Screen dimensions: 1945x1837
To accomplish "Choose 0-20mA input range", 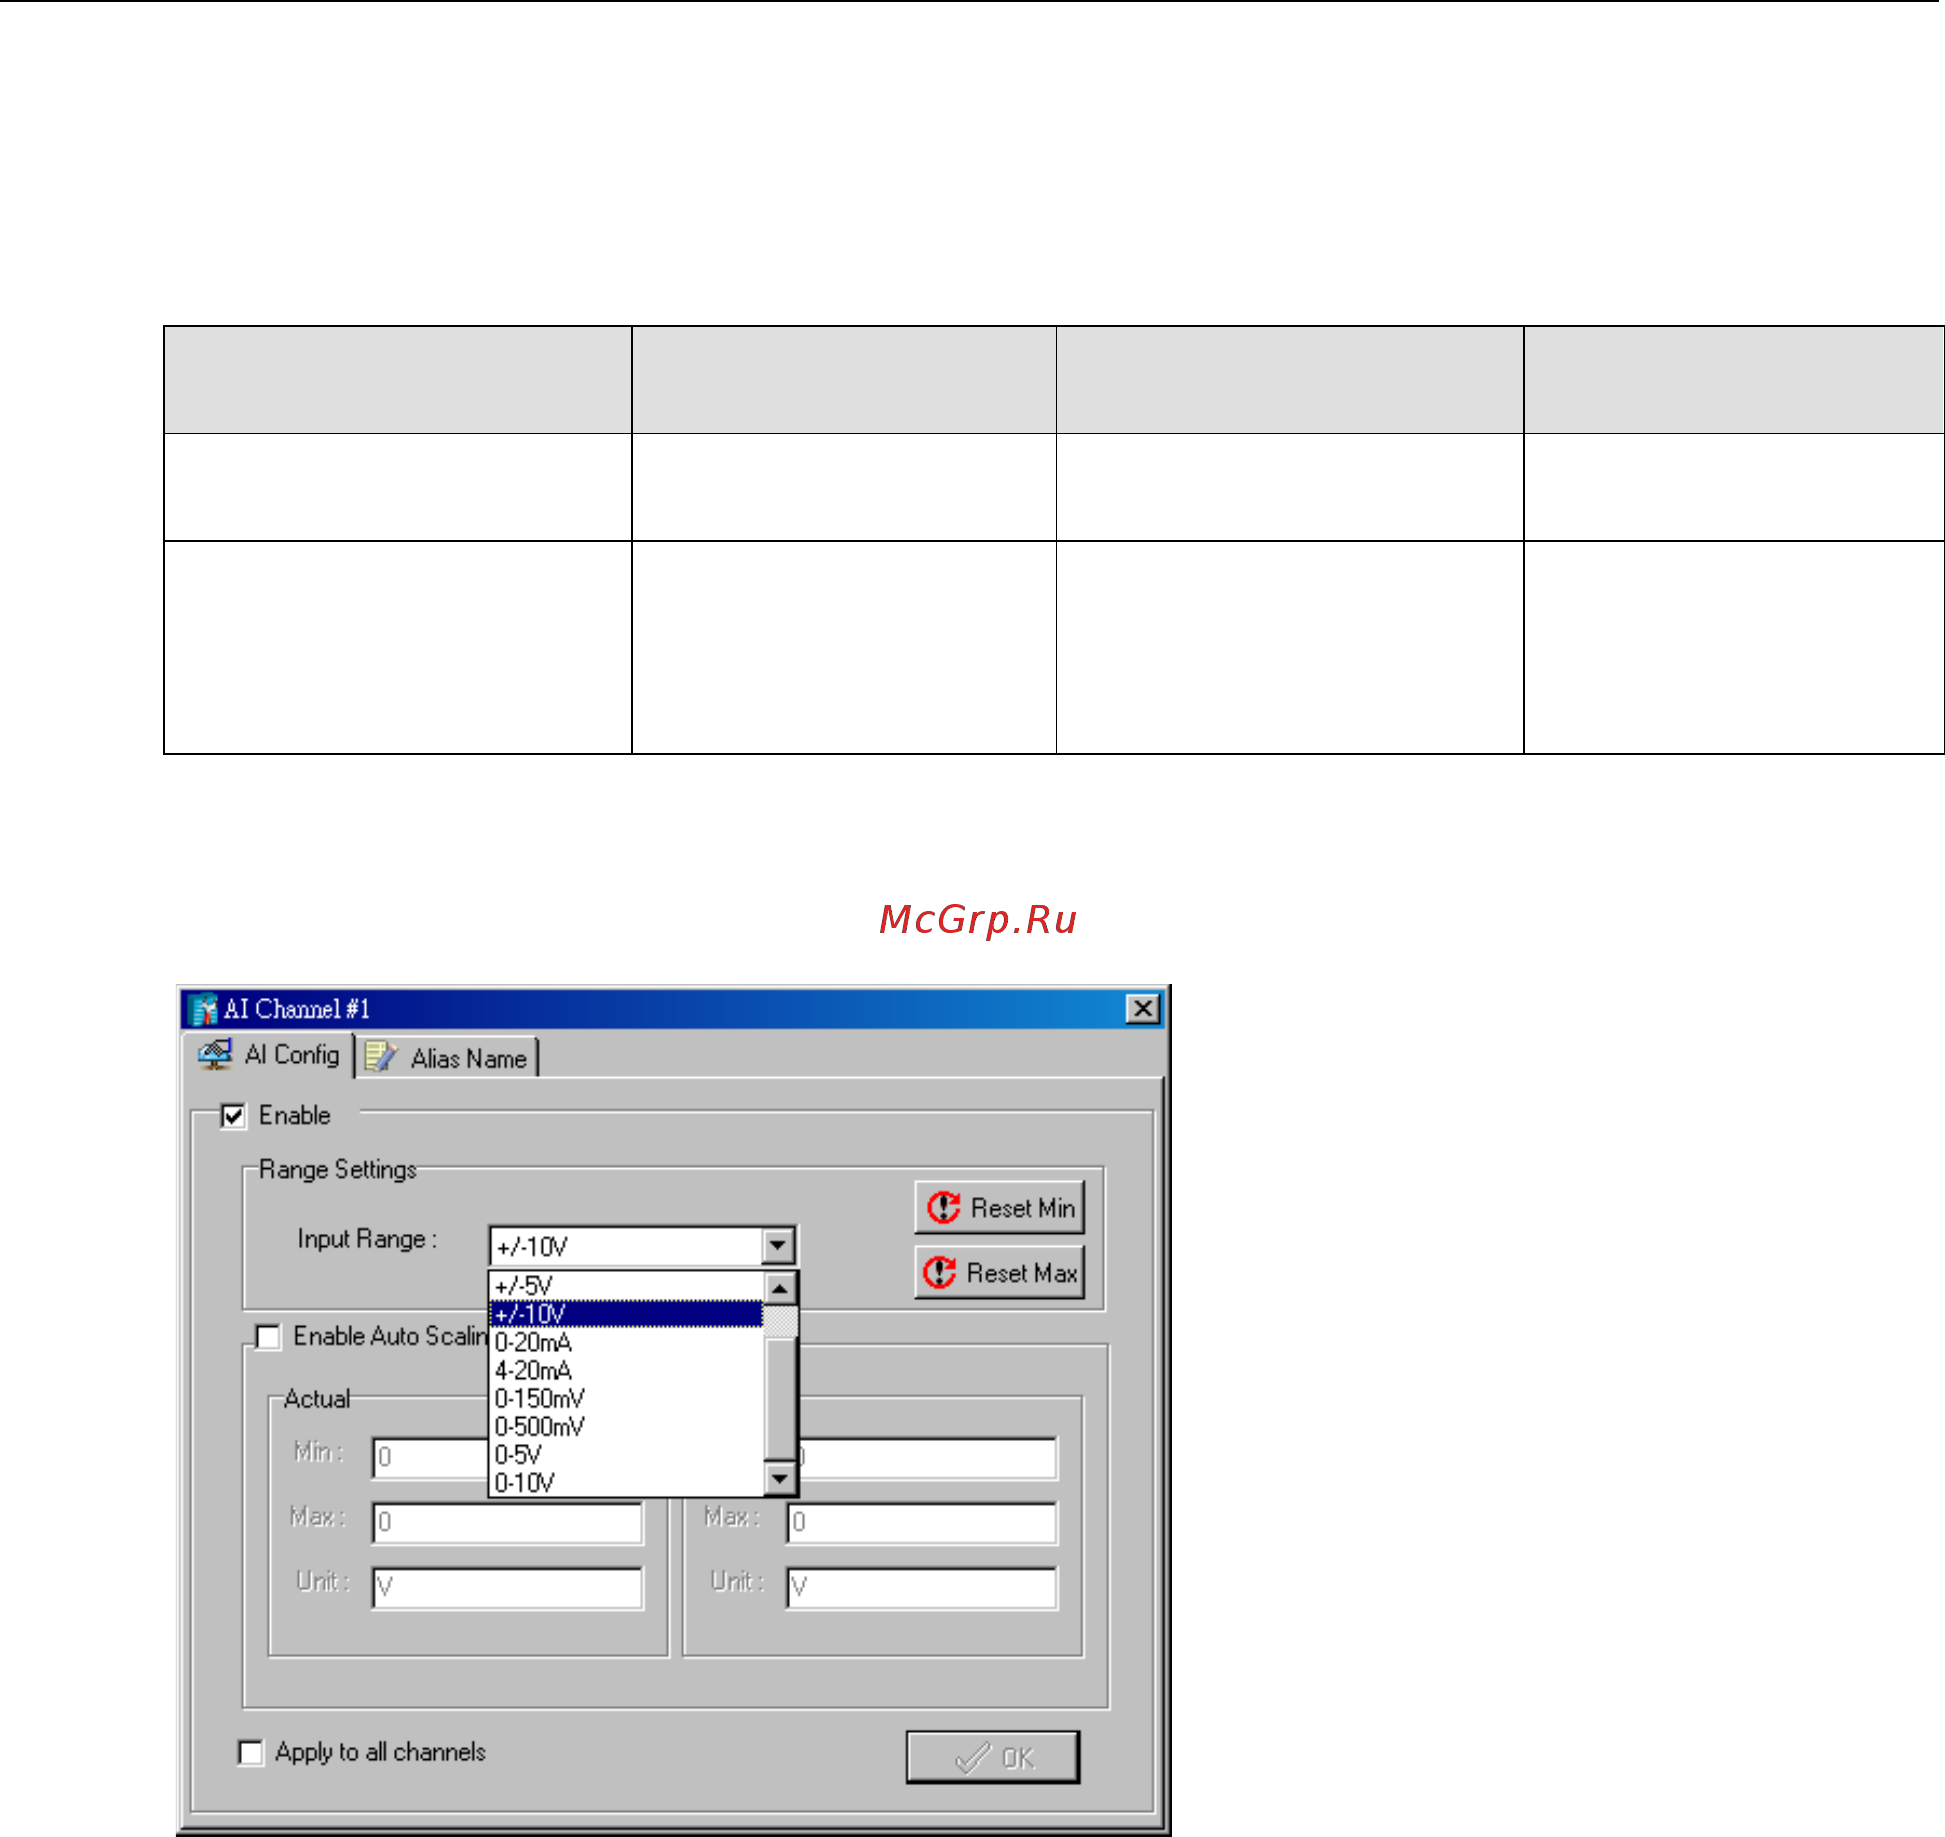I will coord(626,1343).
